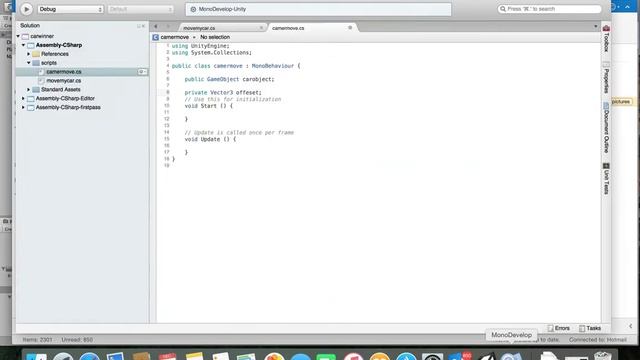Close the movemycar.cs tab
This screenshot has width=640, height=360.
tap(261, 28)
